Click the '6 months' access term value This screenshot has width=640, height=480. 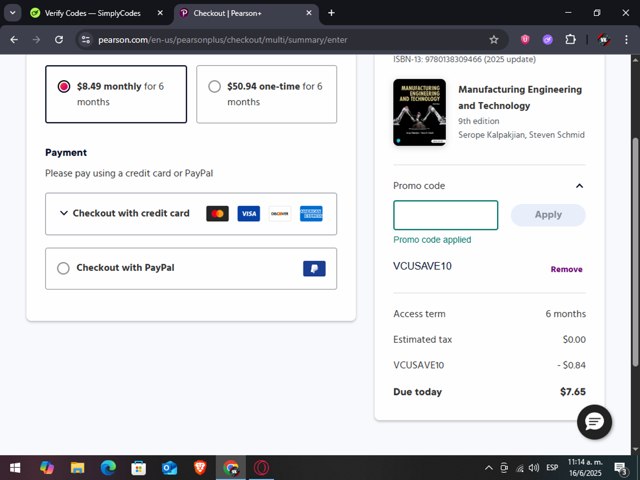click(x=566, y=314)
